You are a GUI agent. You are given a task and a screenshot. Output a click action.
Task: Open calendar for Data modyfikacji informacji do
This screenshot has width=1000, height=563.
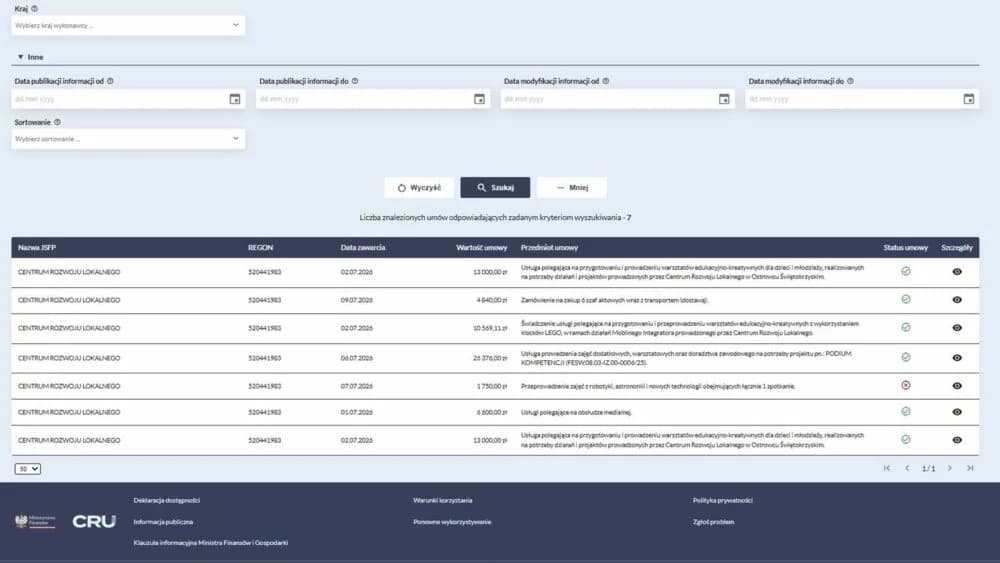[969, 99]
